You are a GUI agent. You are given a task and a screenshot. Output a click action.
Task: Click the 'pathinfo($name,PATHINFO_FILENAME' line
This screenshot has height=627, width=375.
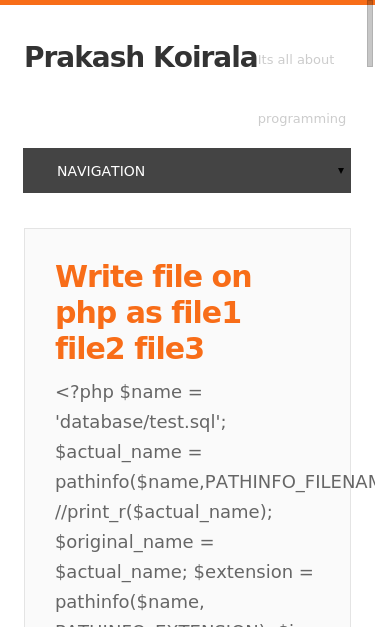click(215, 482)
